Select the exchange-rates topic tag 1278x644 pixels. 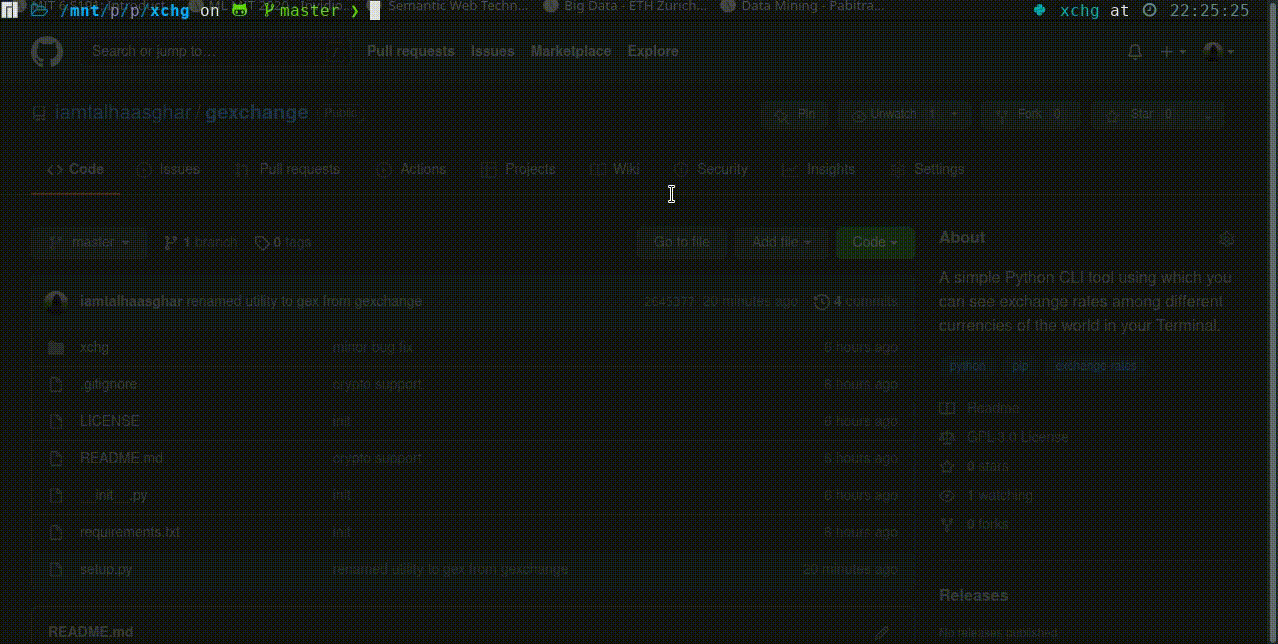tap(1096, 367)
